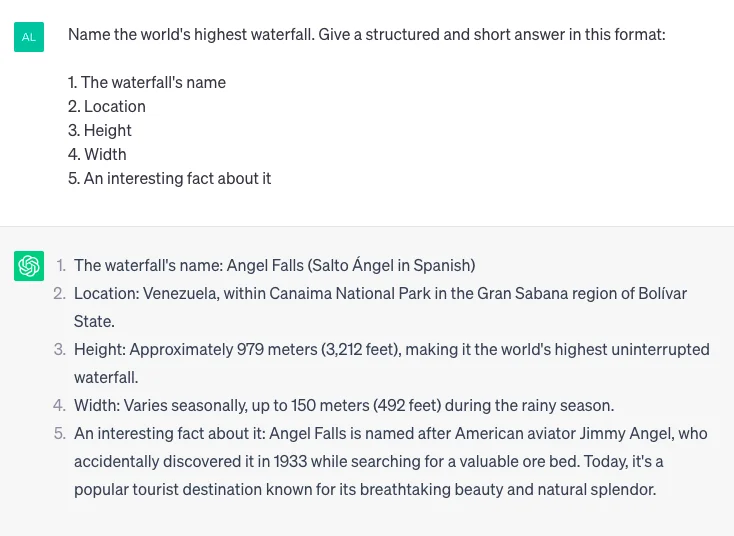Click the ChatGPT logo icon beside the response

[29, 266]
